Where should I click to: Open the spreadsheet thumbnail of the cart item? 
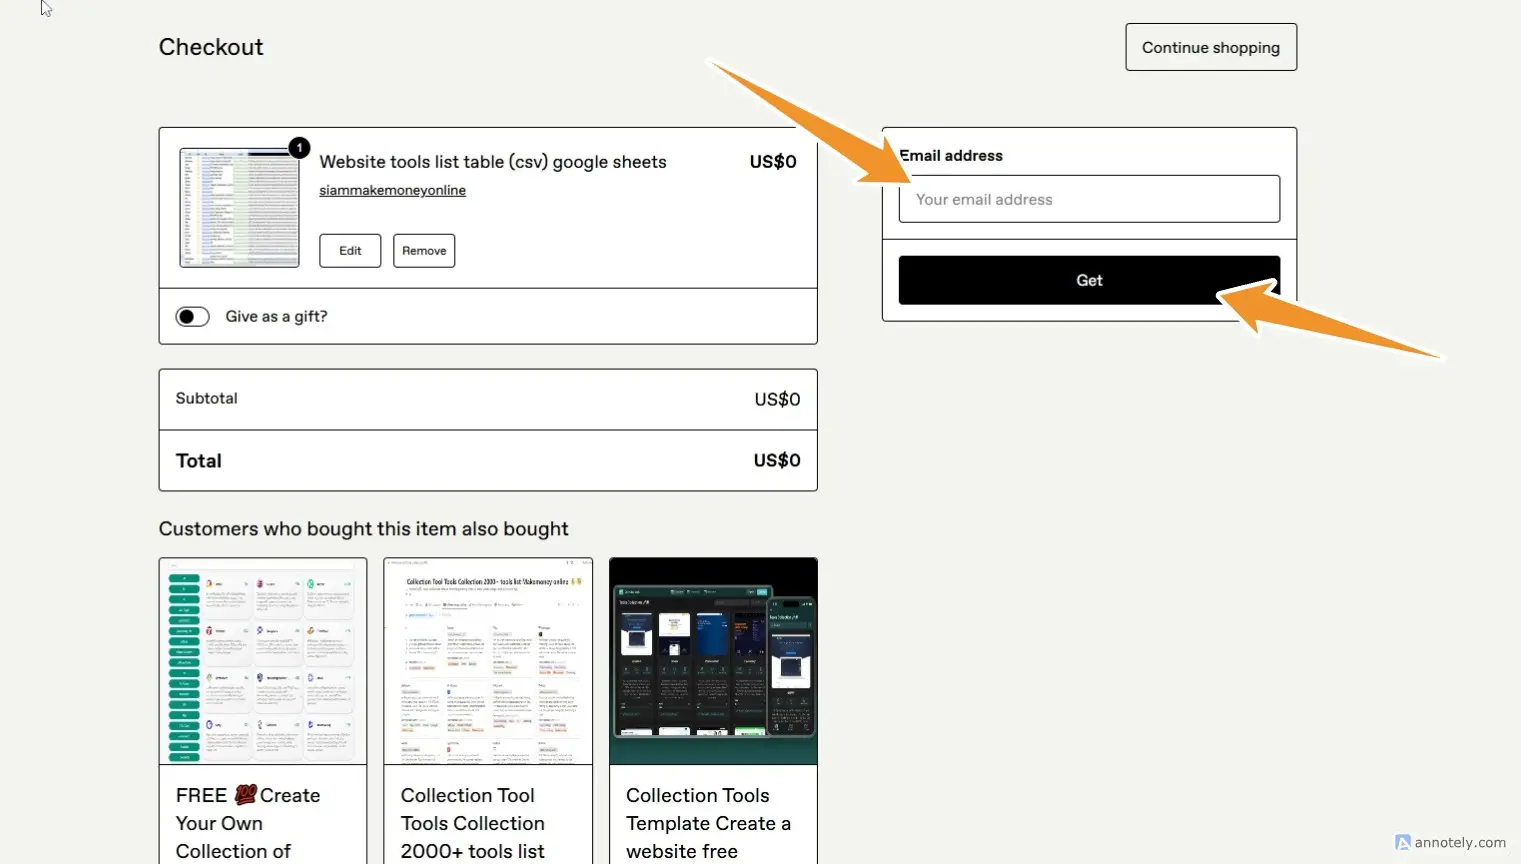(239, 208)
